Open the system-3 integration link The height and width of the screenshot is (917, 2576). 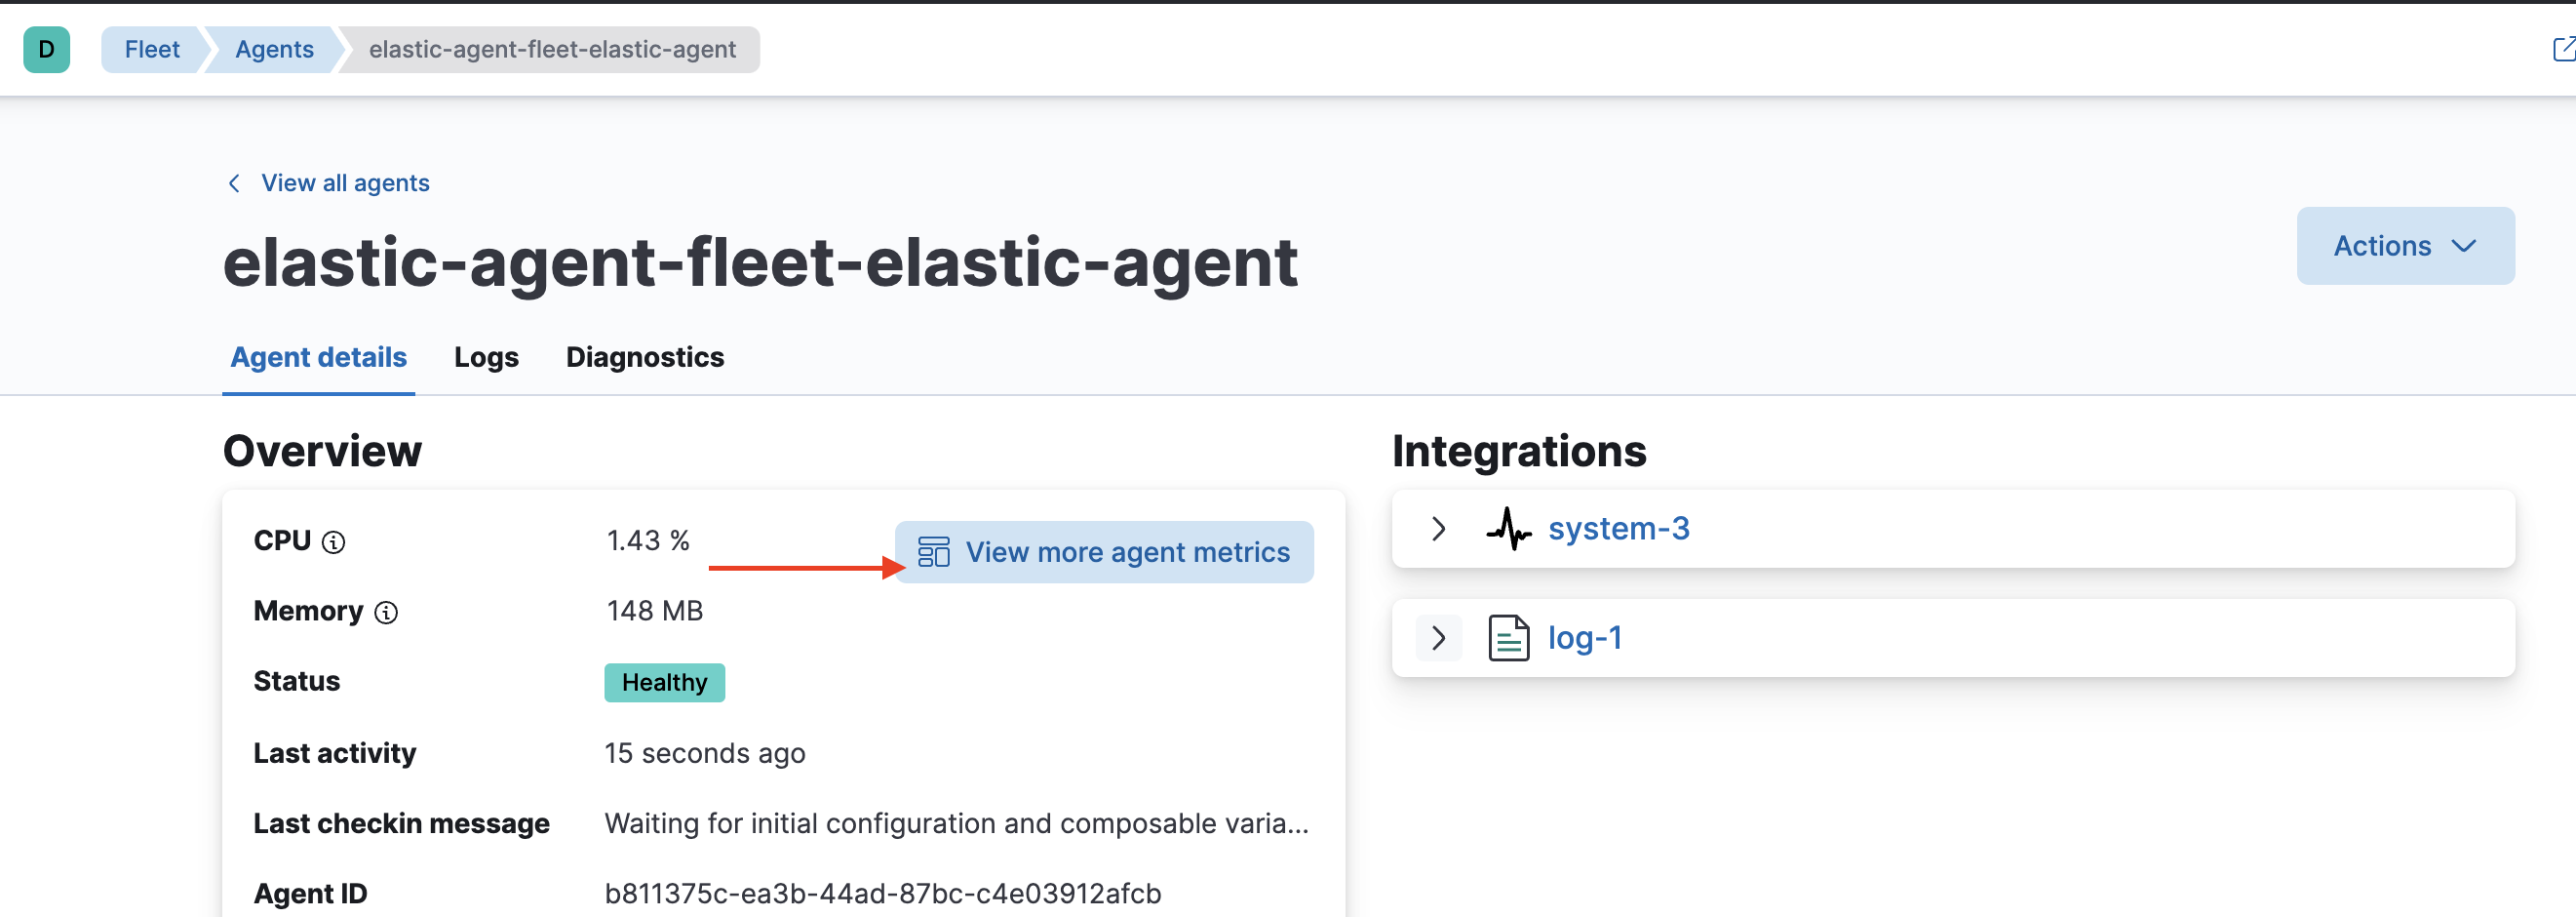pos(1618,528)
